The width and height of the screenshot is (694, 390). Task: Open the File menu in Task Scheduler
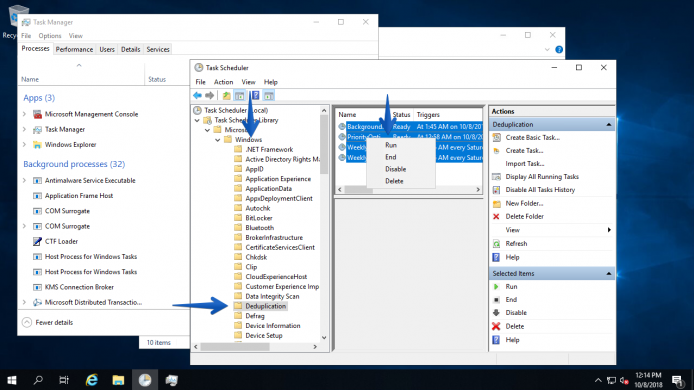pyautogui.click(x=200, y=82)
